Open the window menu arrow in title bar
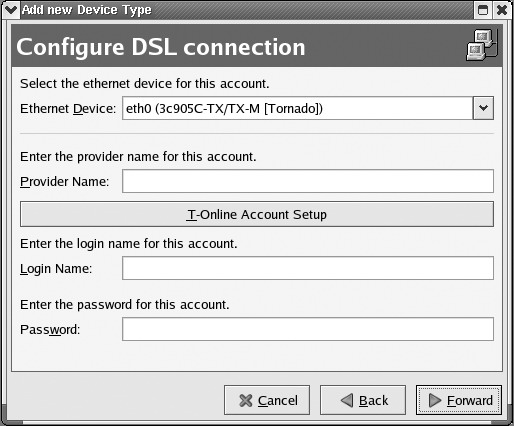The image size is (514, 426). click(x=11, y=10)
